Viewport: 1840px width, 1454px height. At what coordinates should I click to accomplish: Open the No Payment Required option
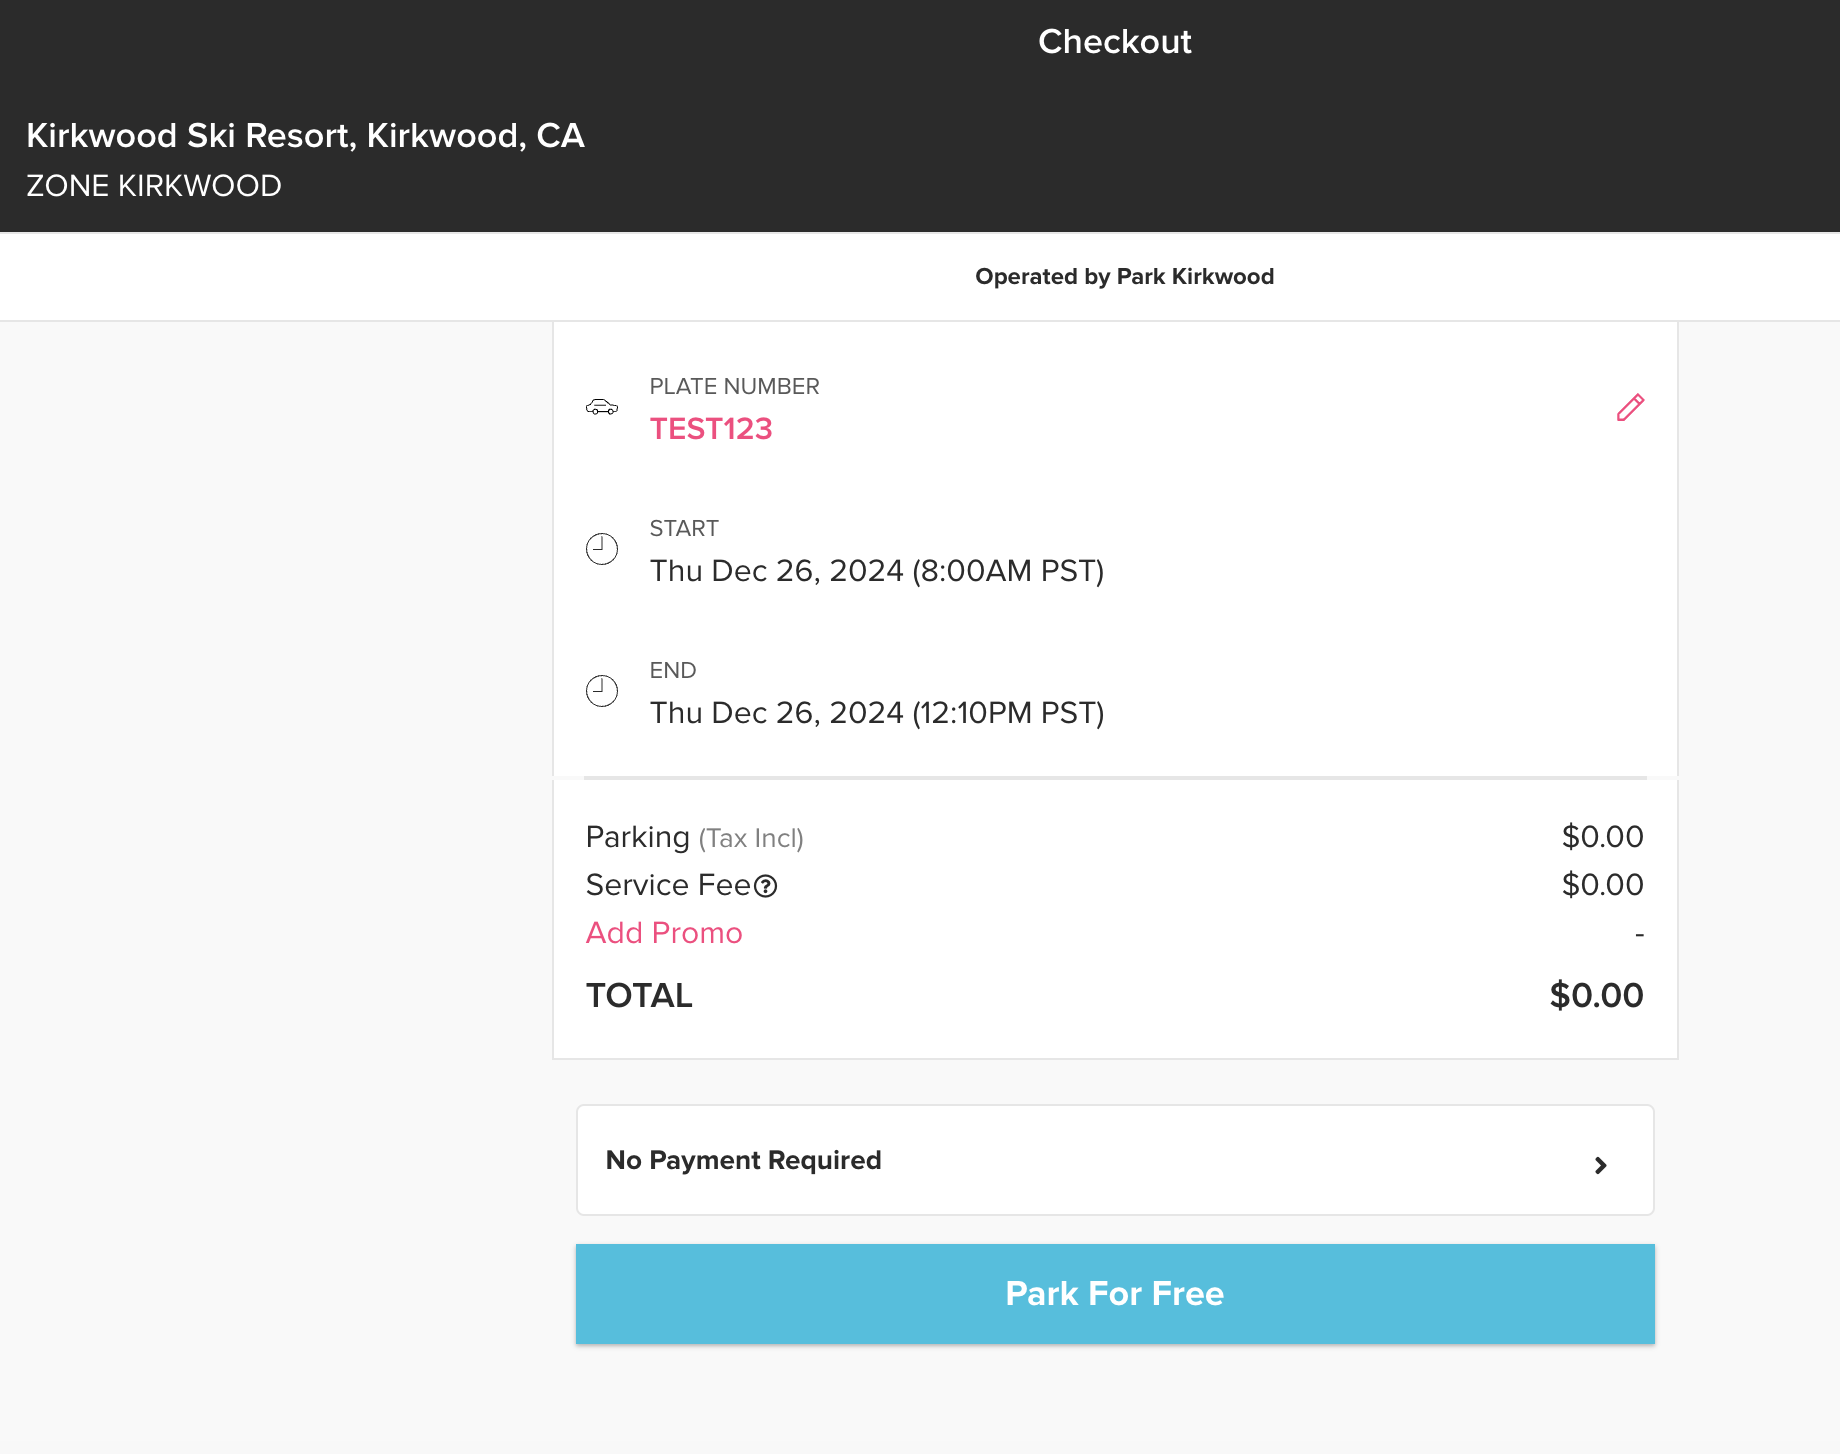click(744, 1160)
